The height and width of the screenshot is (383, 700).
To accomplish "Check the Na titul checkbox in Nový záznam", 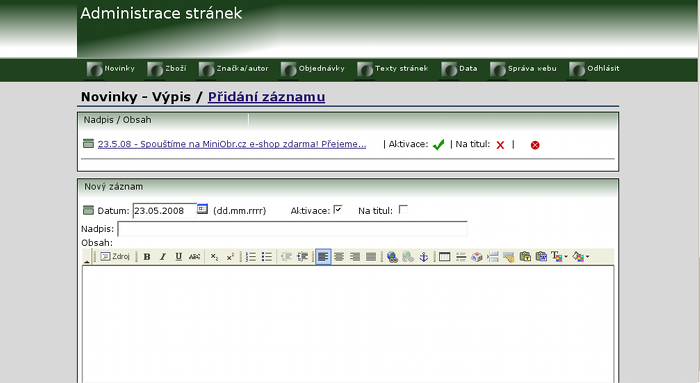I will pyautogui.click(x=403, y=209).
